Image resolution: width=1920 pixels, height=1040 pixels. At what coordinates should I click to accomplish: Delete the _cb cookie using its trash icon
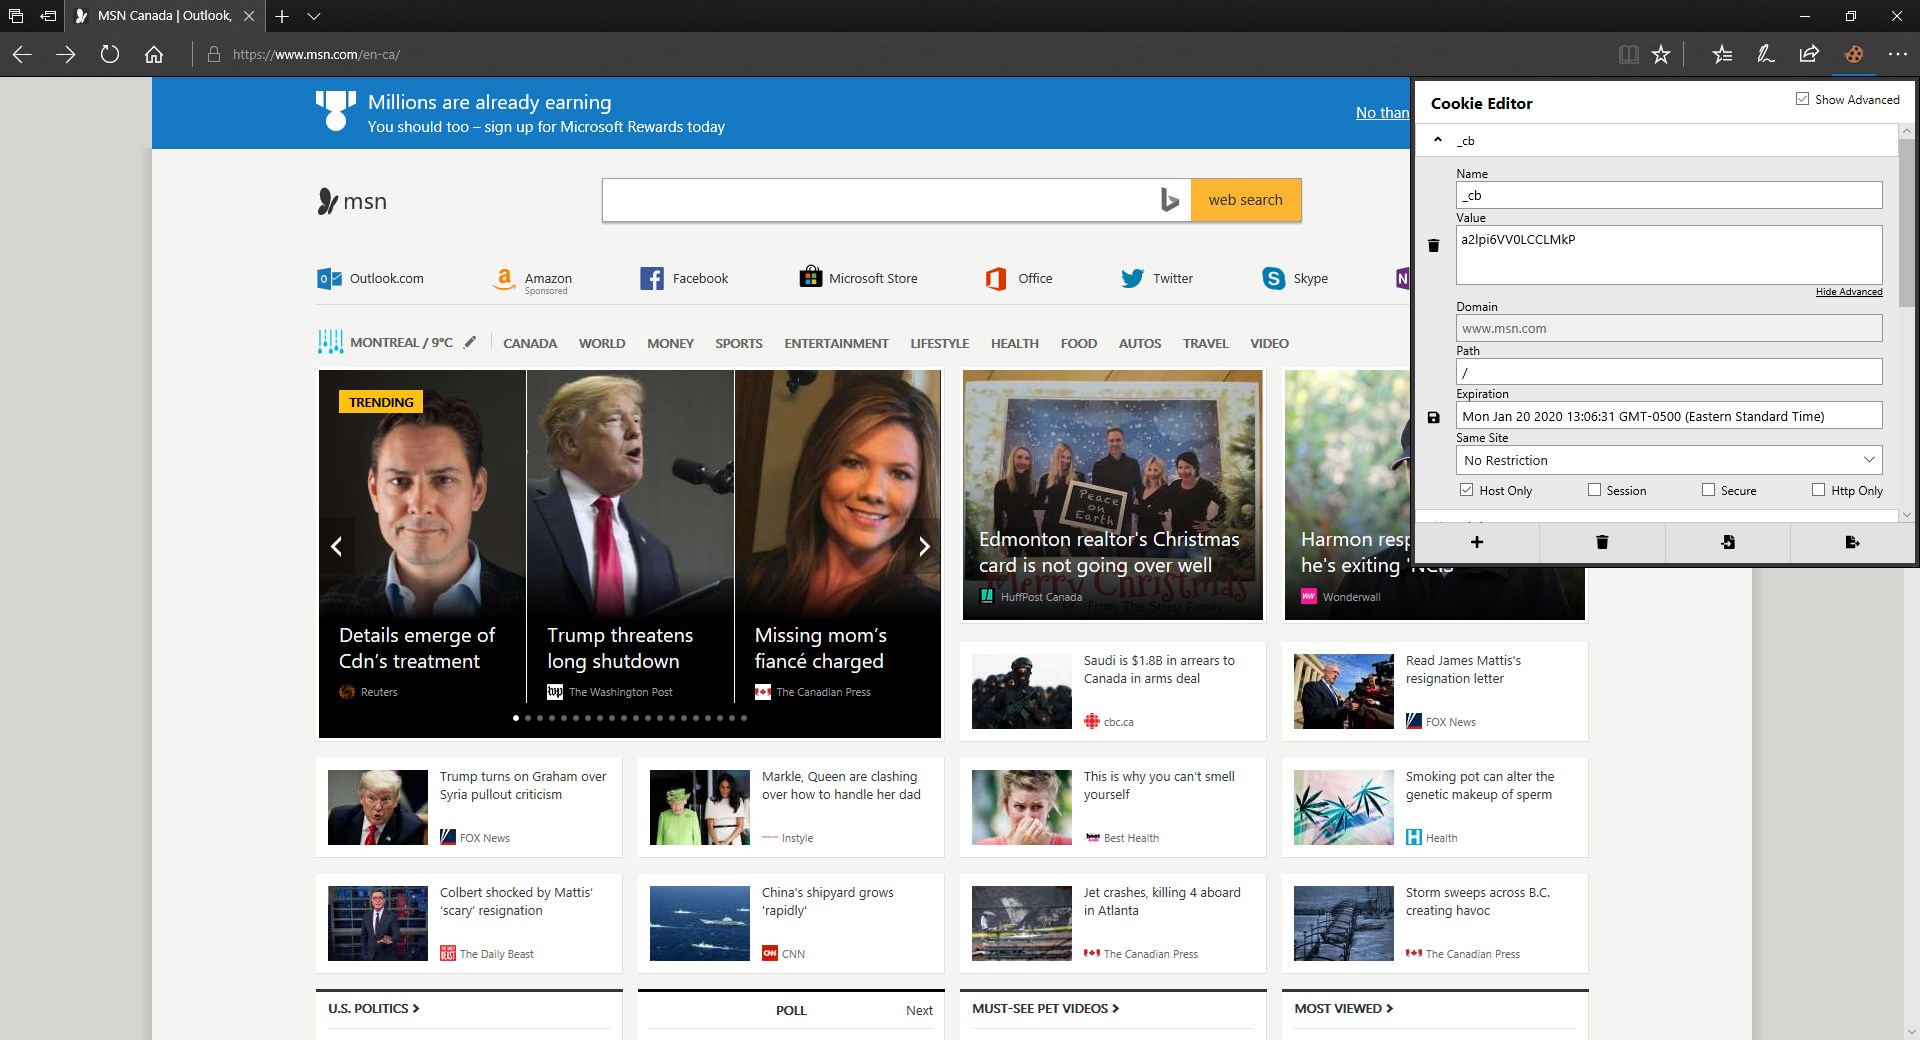(1433, 245)
